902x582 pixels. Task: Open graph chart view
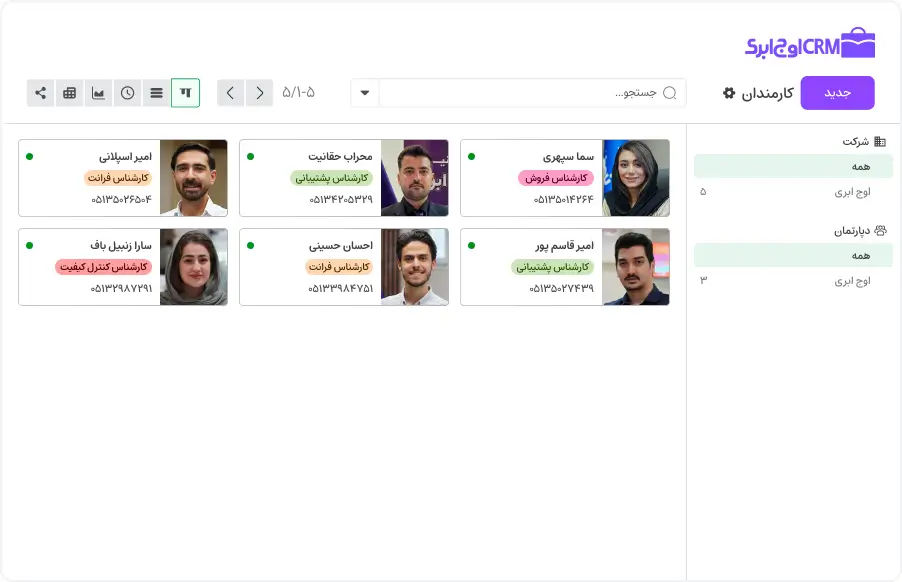98,93
